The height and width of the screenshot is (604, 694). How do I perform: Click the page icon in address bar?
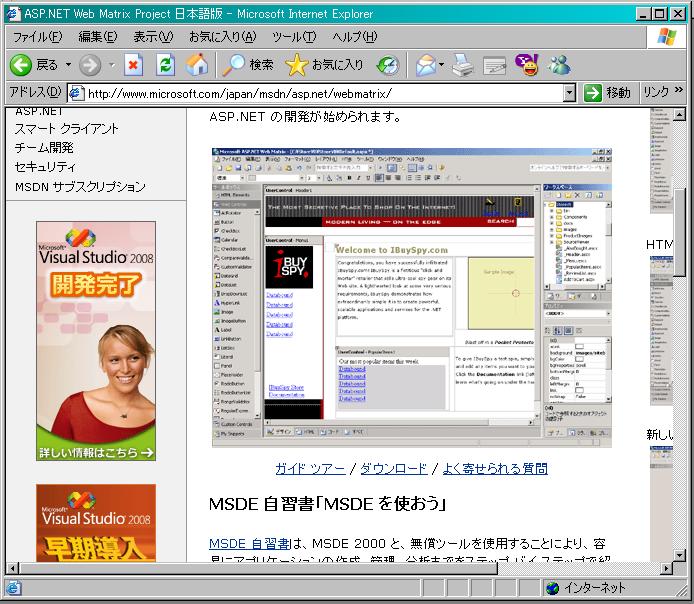(x=76, y=93)
